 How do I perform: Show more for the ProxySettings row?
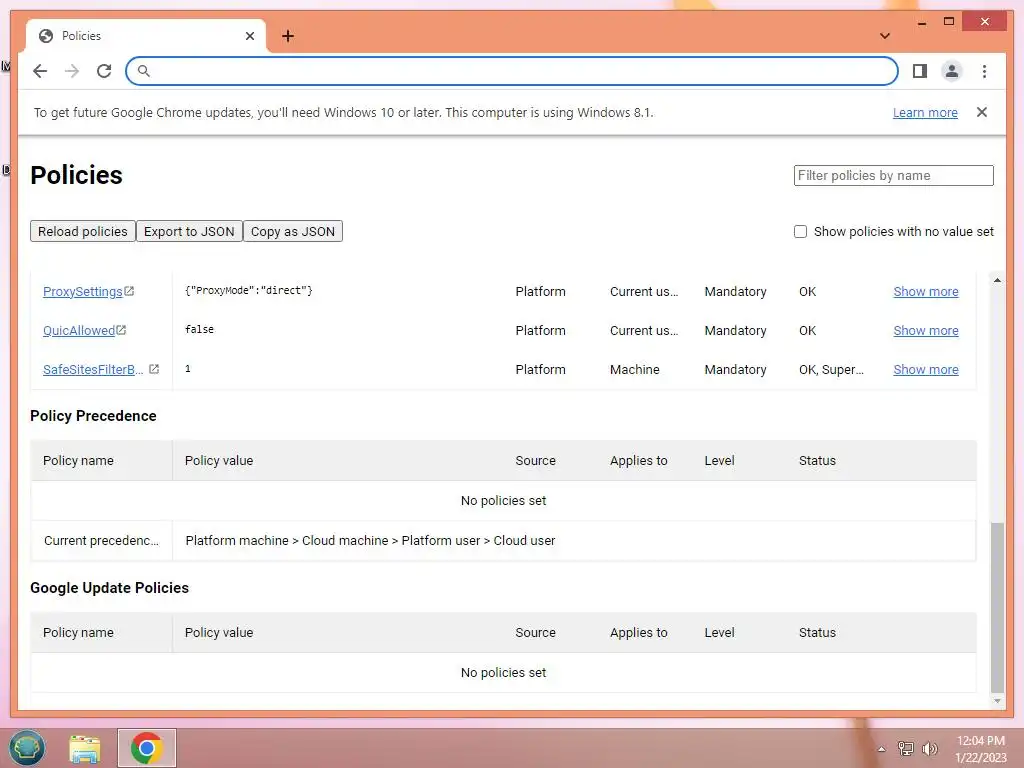[x=925, y=291]
